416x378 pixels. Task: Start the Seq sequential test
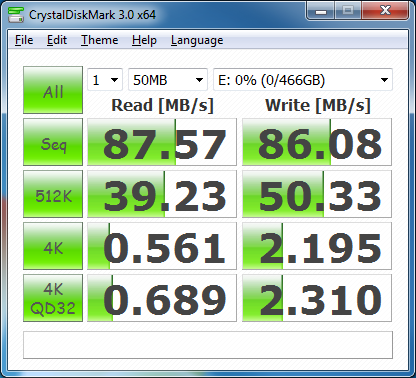53,142
